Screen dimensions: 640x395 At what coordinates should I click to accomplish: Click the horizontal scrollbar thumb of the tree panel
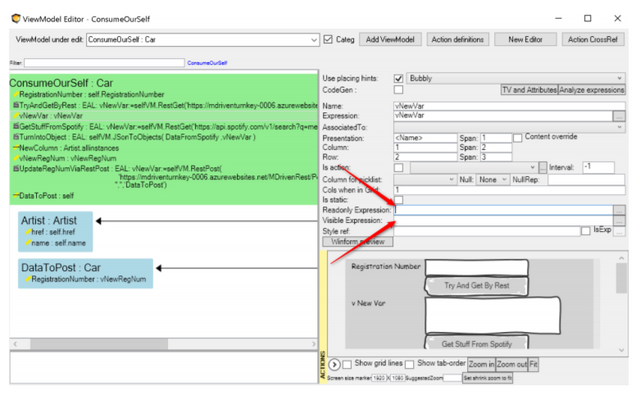(x=99, y=344)
